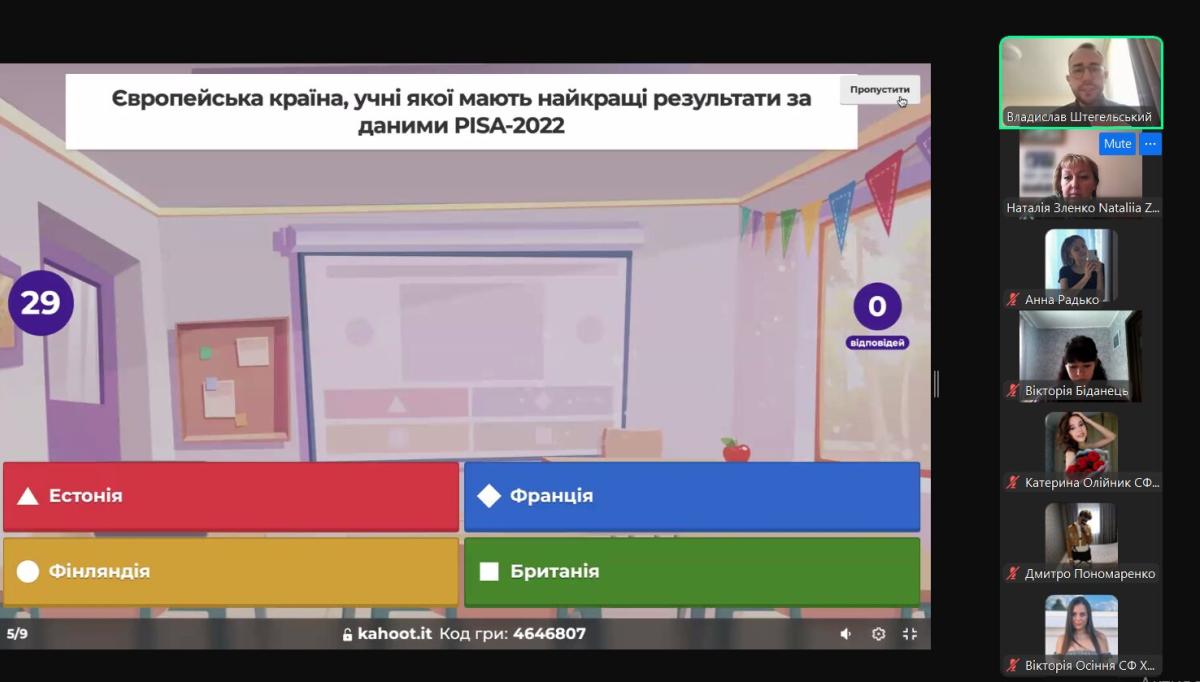Select the yellow Фінляндія answer
Image resolution: width=1200 pixels, height=682 pixels.
click(x=231, y=572)
